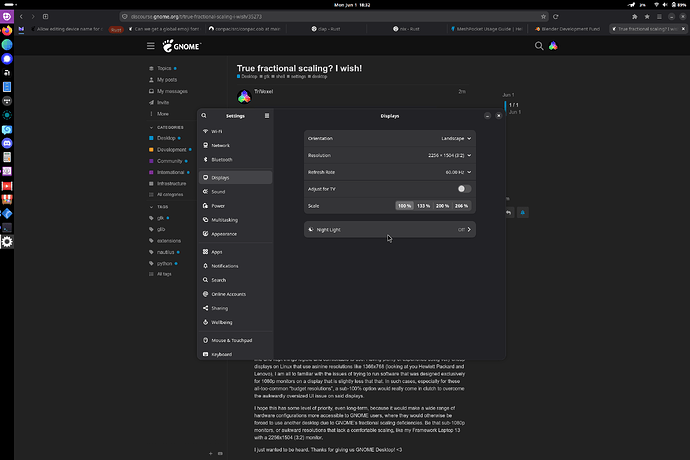Open the International category
Screen dimensions: 690x460
(170, 172)
